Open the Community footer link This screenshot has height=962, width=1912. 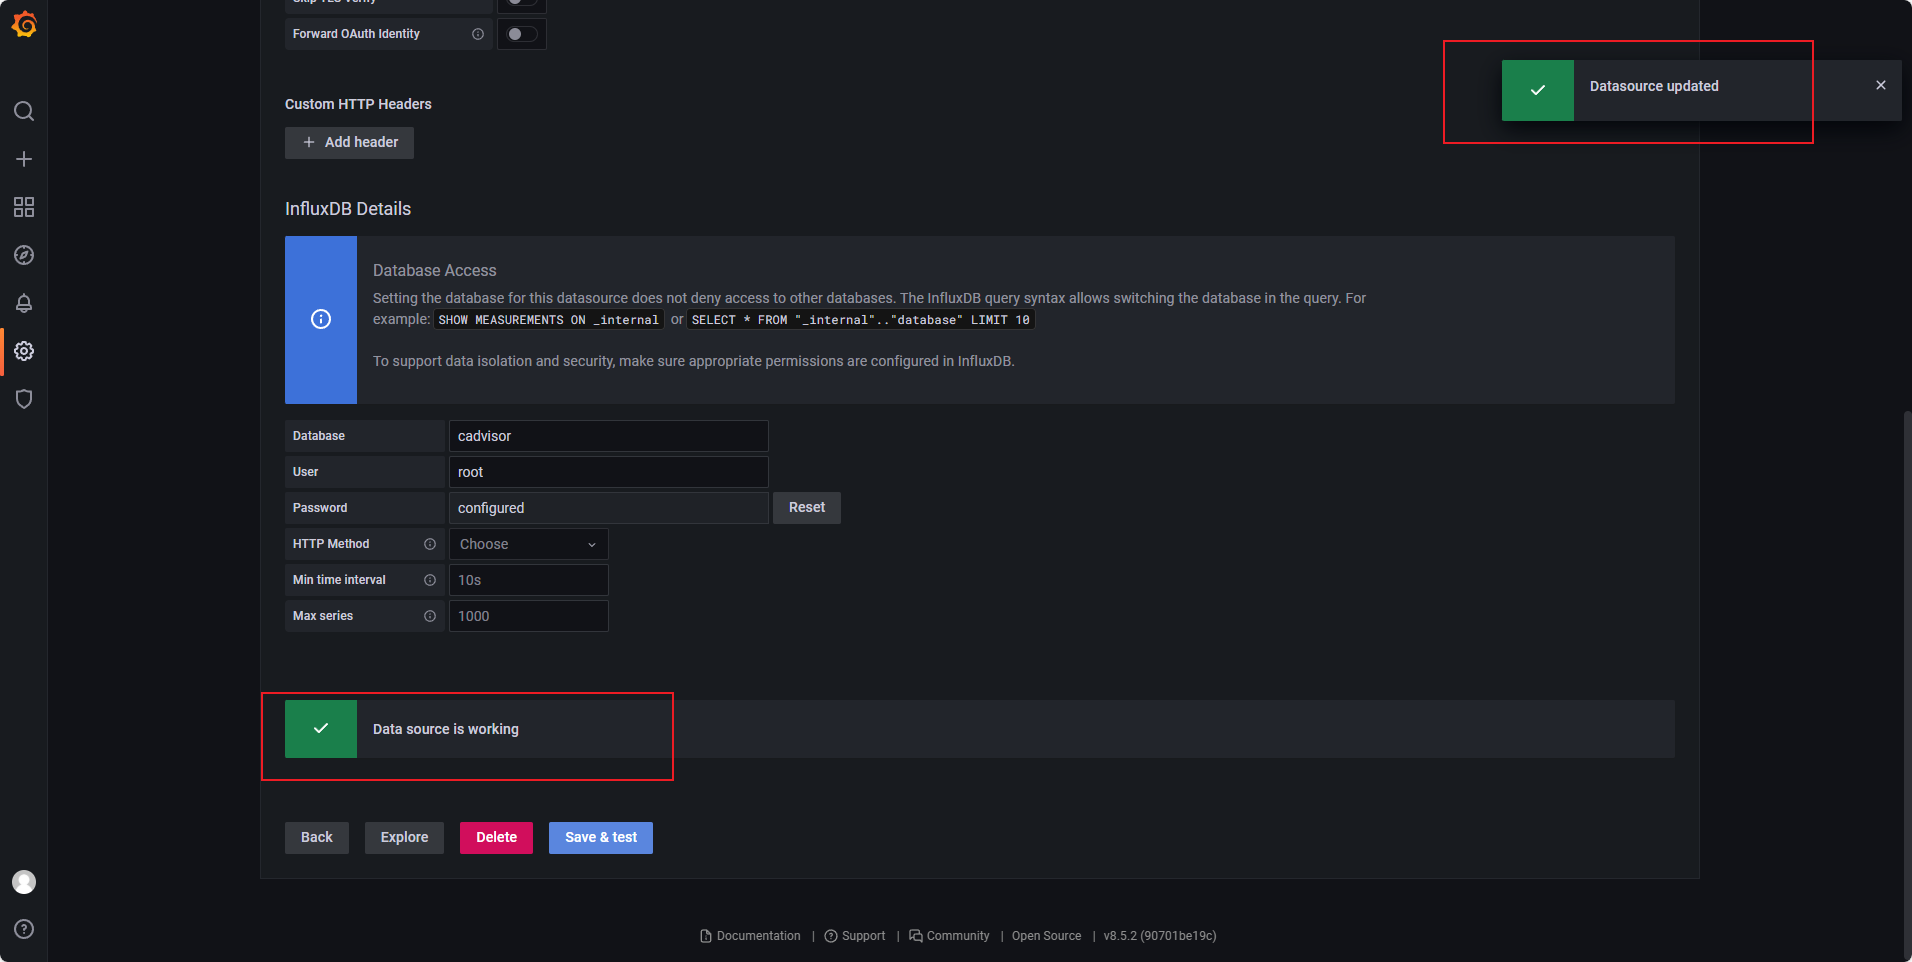point(949,936)
